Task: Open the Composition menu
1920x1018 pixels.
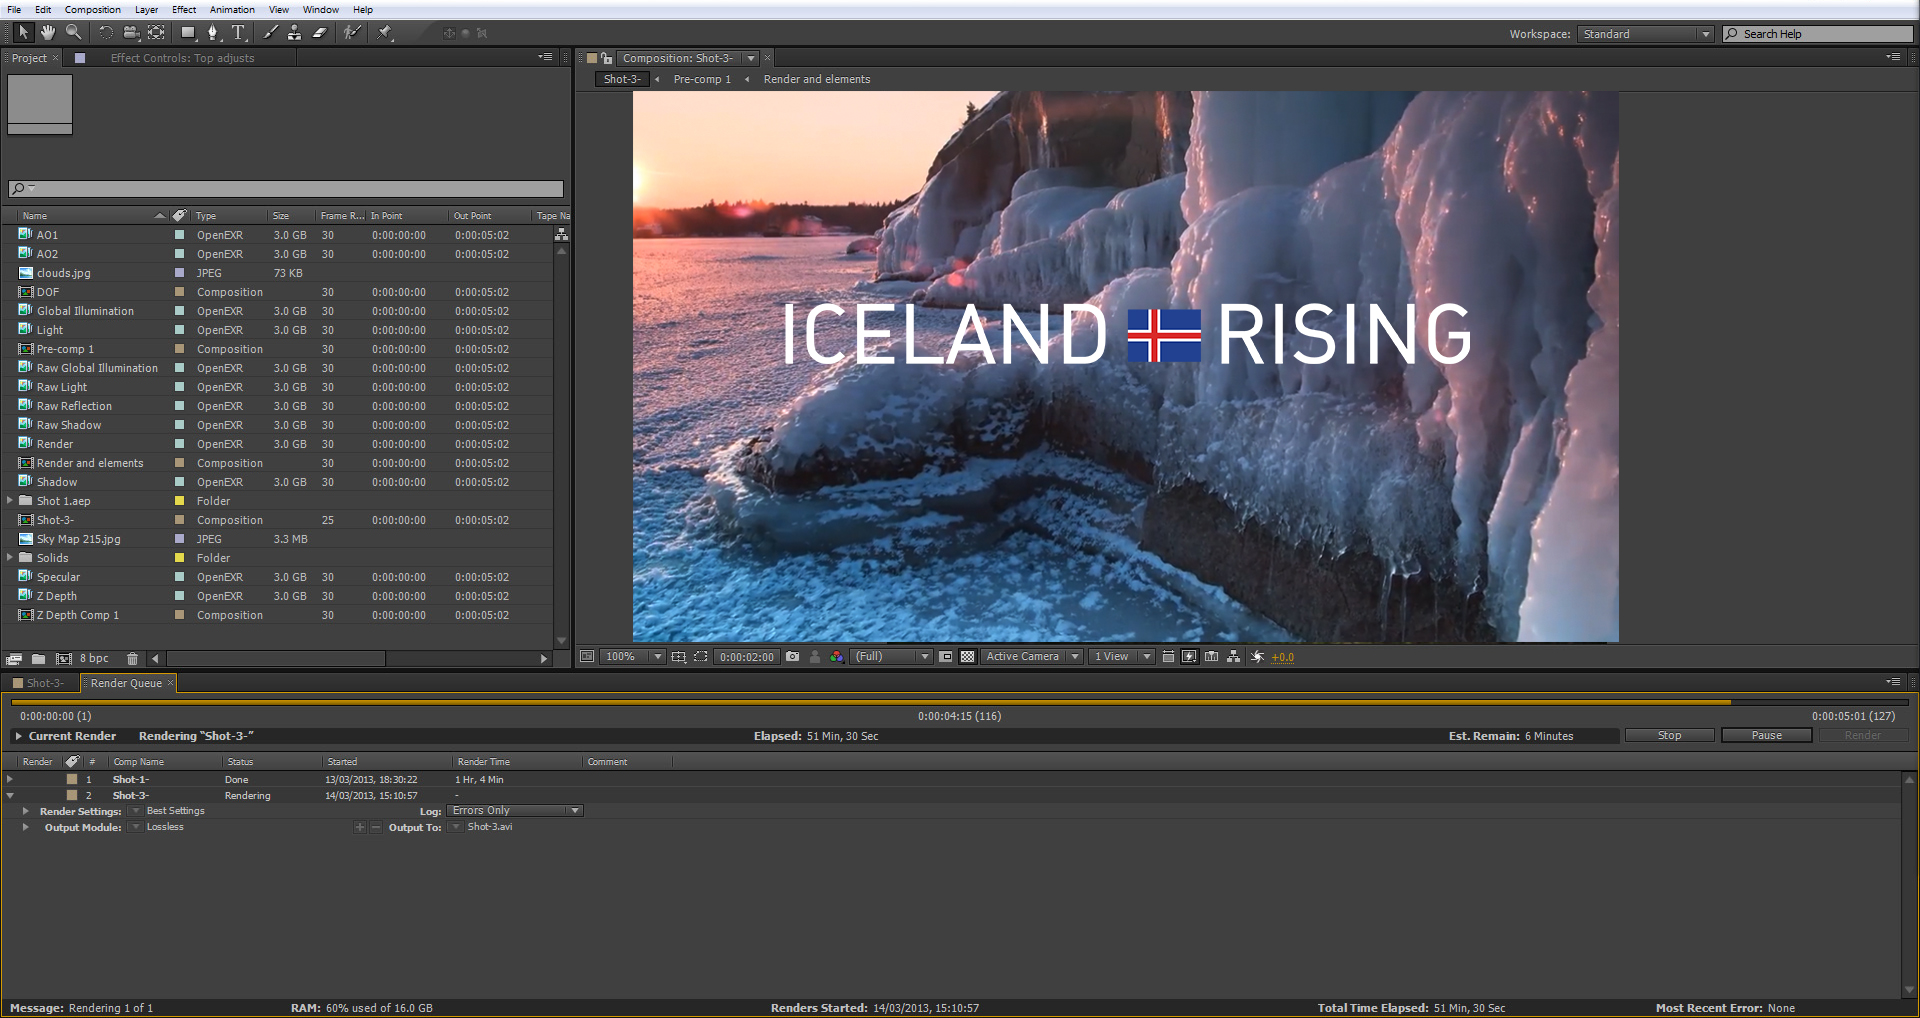Action: 93,9
